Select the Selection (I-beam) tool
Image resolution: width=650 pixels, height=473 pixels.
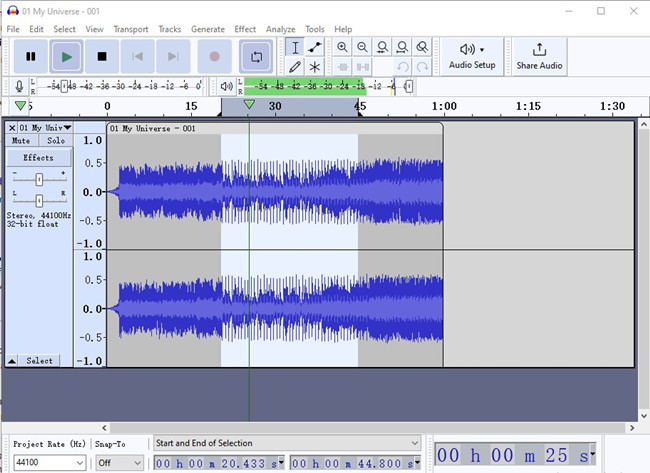[x=295, y=47]
